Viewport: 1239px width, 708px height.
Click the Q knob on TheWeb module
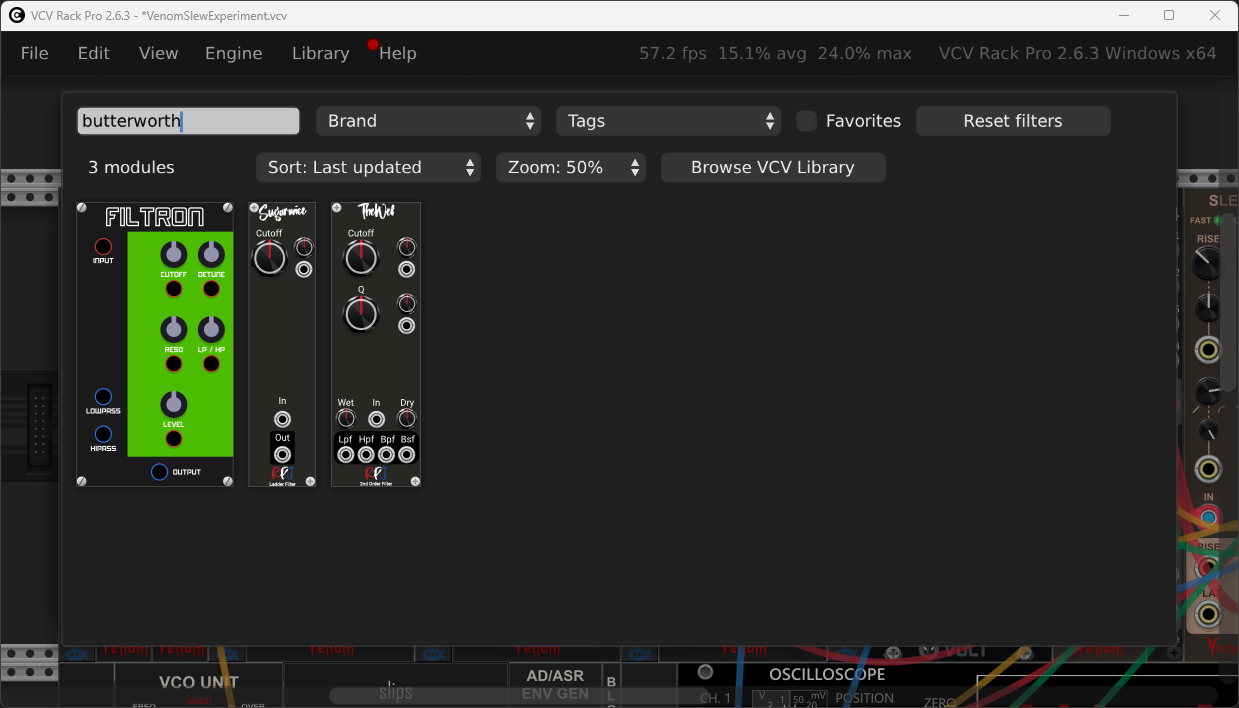pos(361,314)
